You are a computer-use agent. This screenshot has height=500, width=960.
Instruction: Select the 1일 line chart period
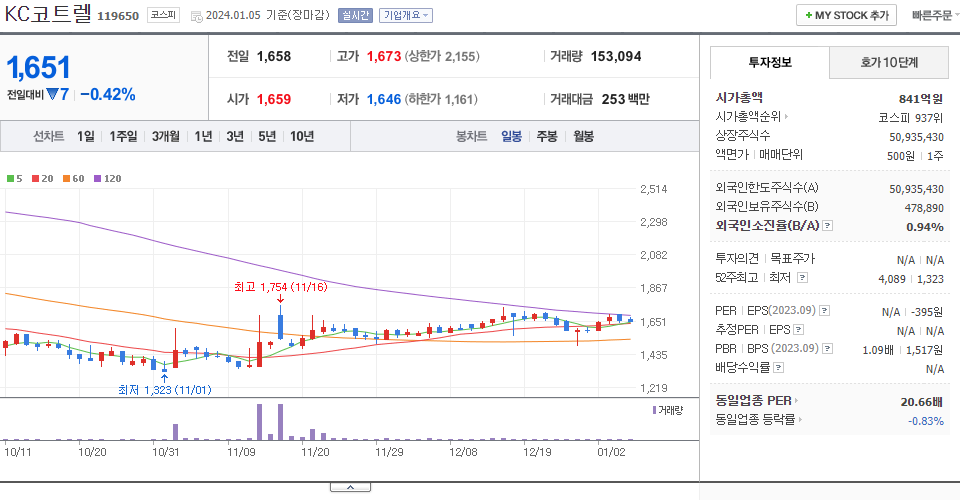pos(86,136)
